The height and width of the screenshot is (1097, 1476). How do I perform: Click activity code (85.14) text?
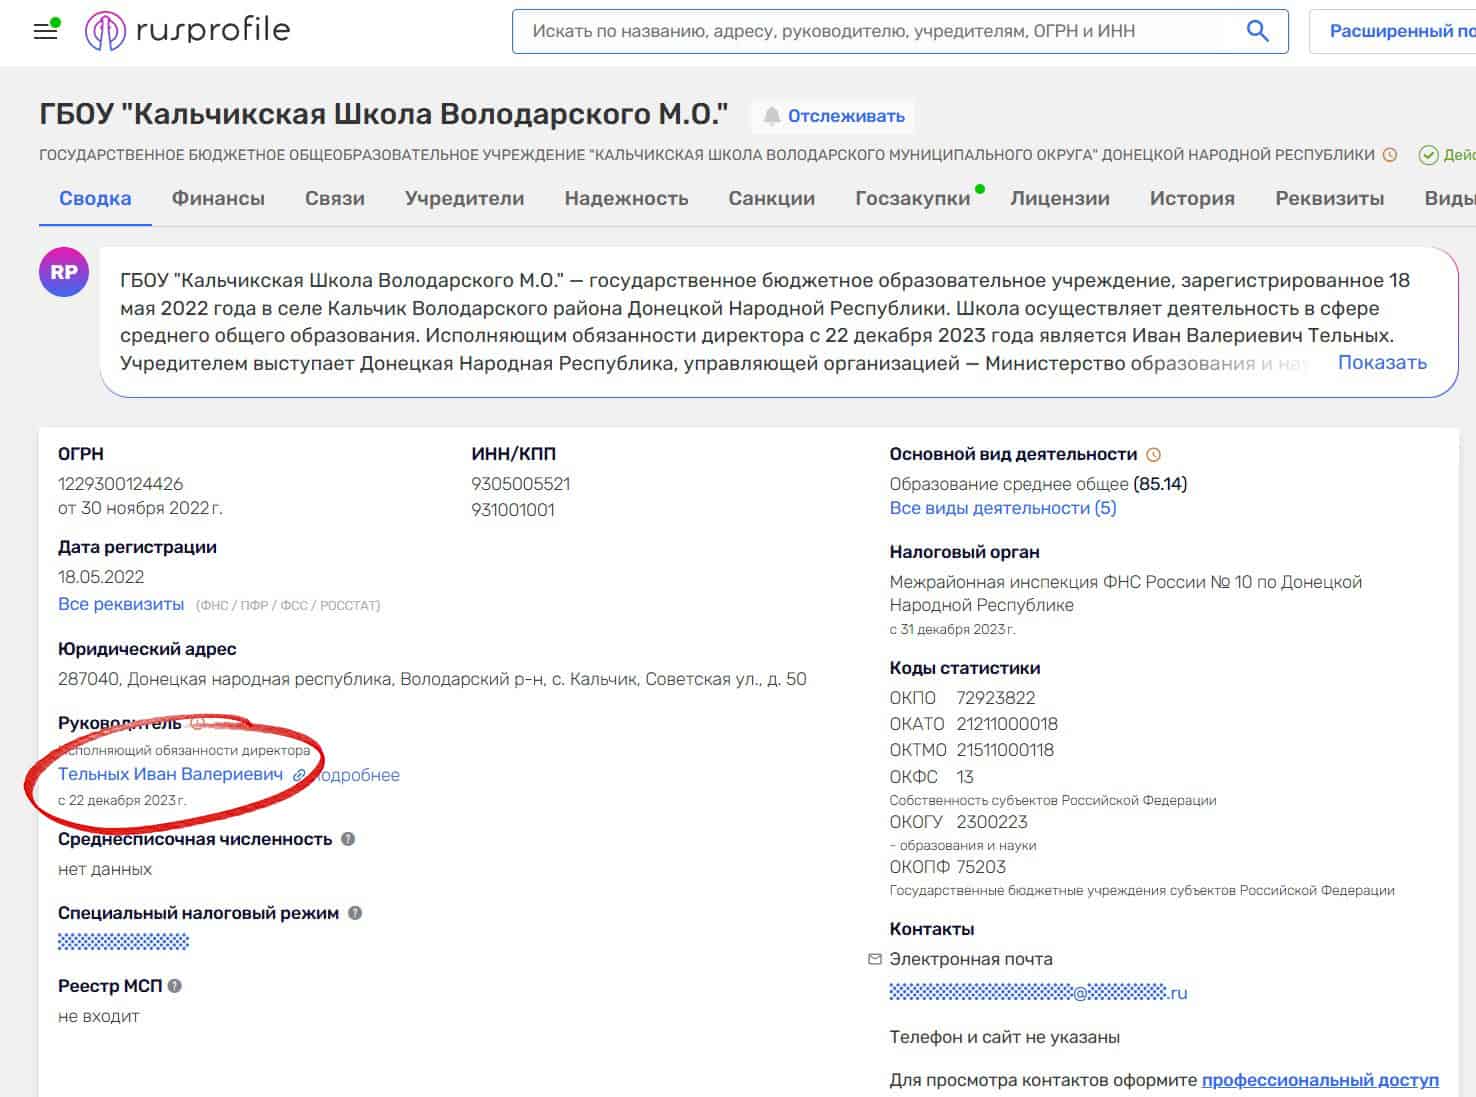[1160, 484]
